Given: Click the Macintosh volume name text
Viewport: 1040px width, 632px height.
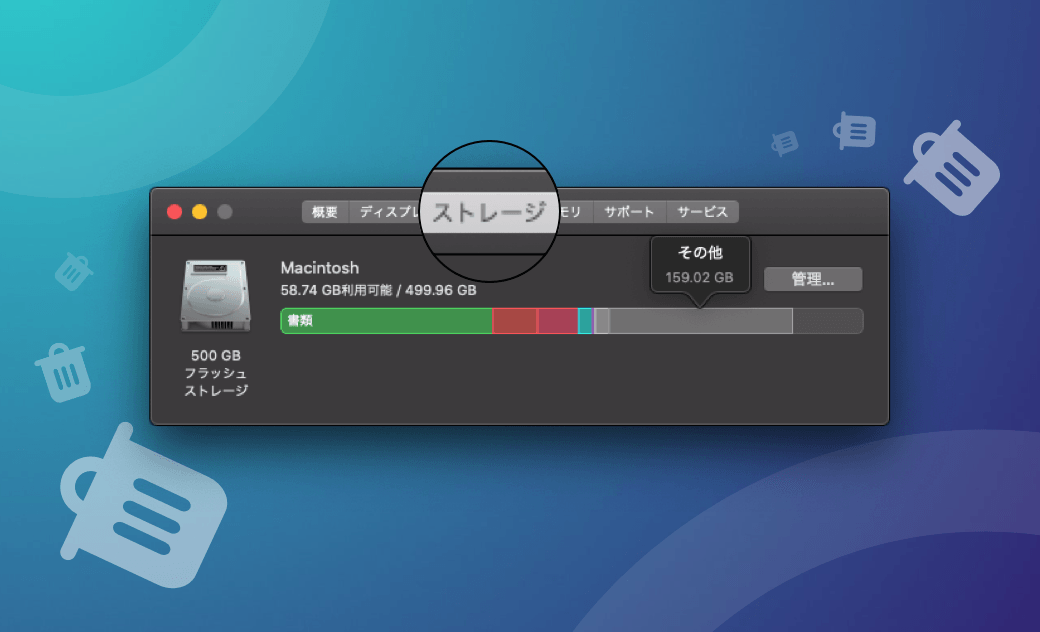Looking at the screenshot, I should point(320,268).
